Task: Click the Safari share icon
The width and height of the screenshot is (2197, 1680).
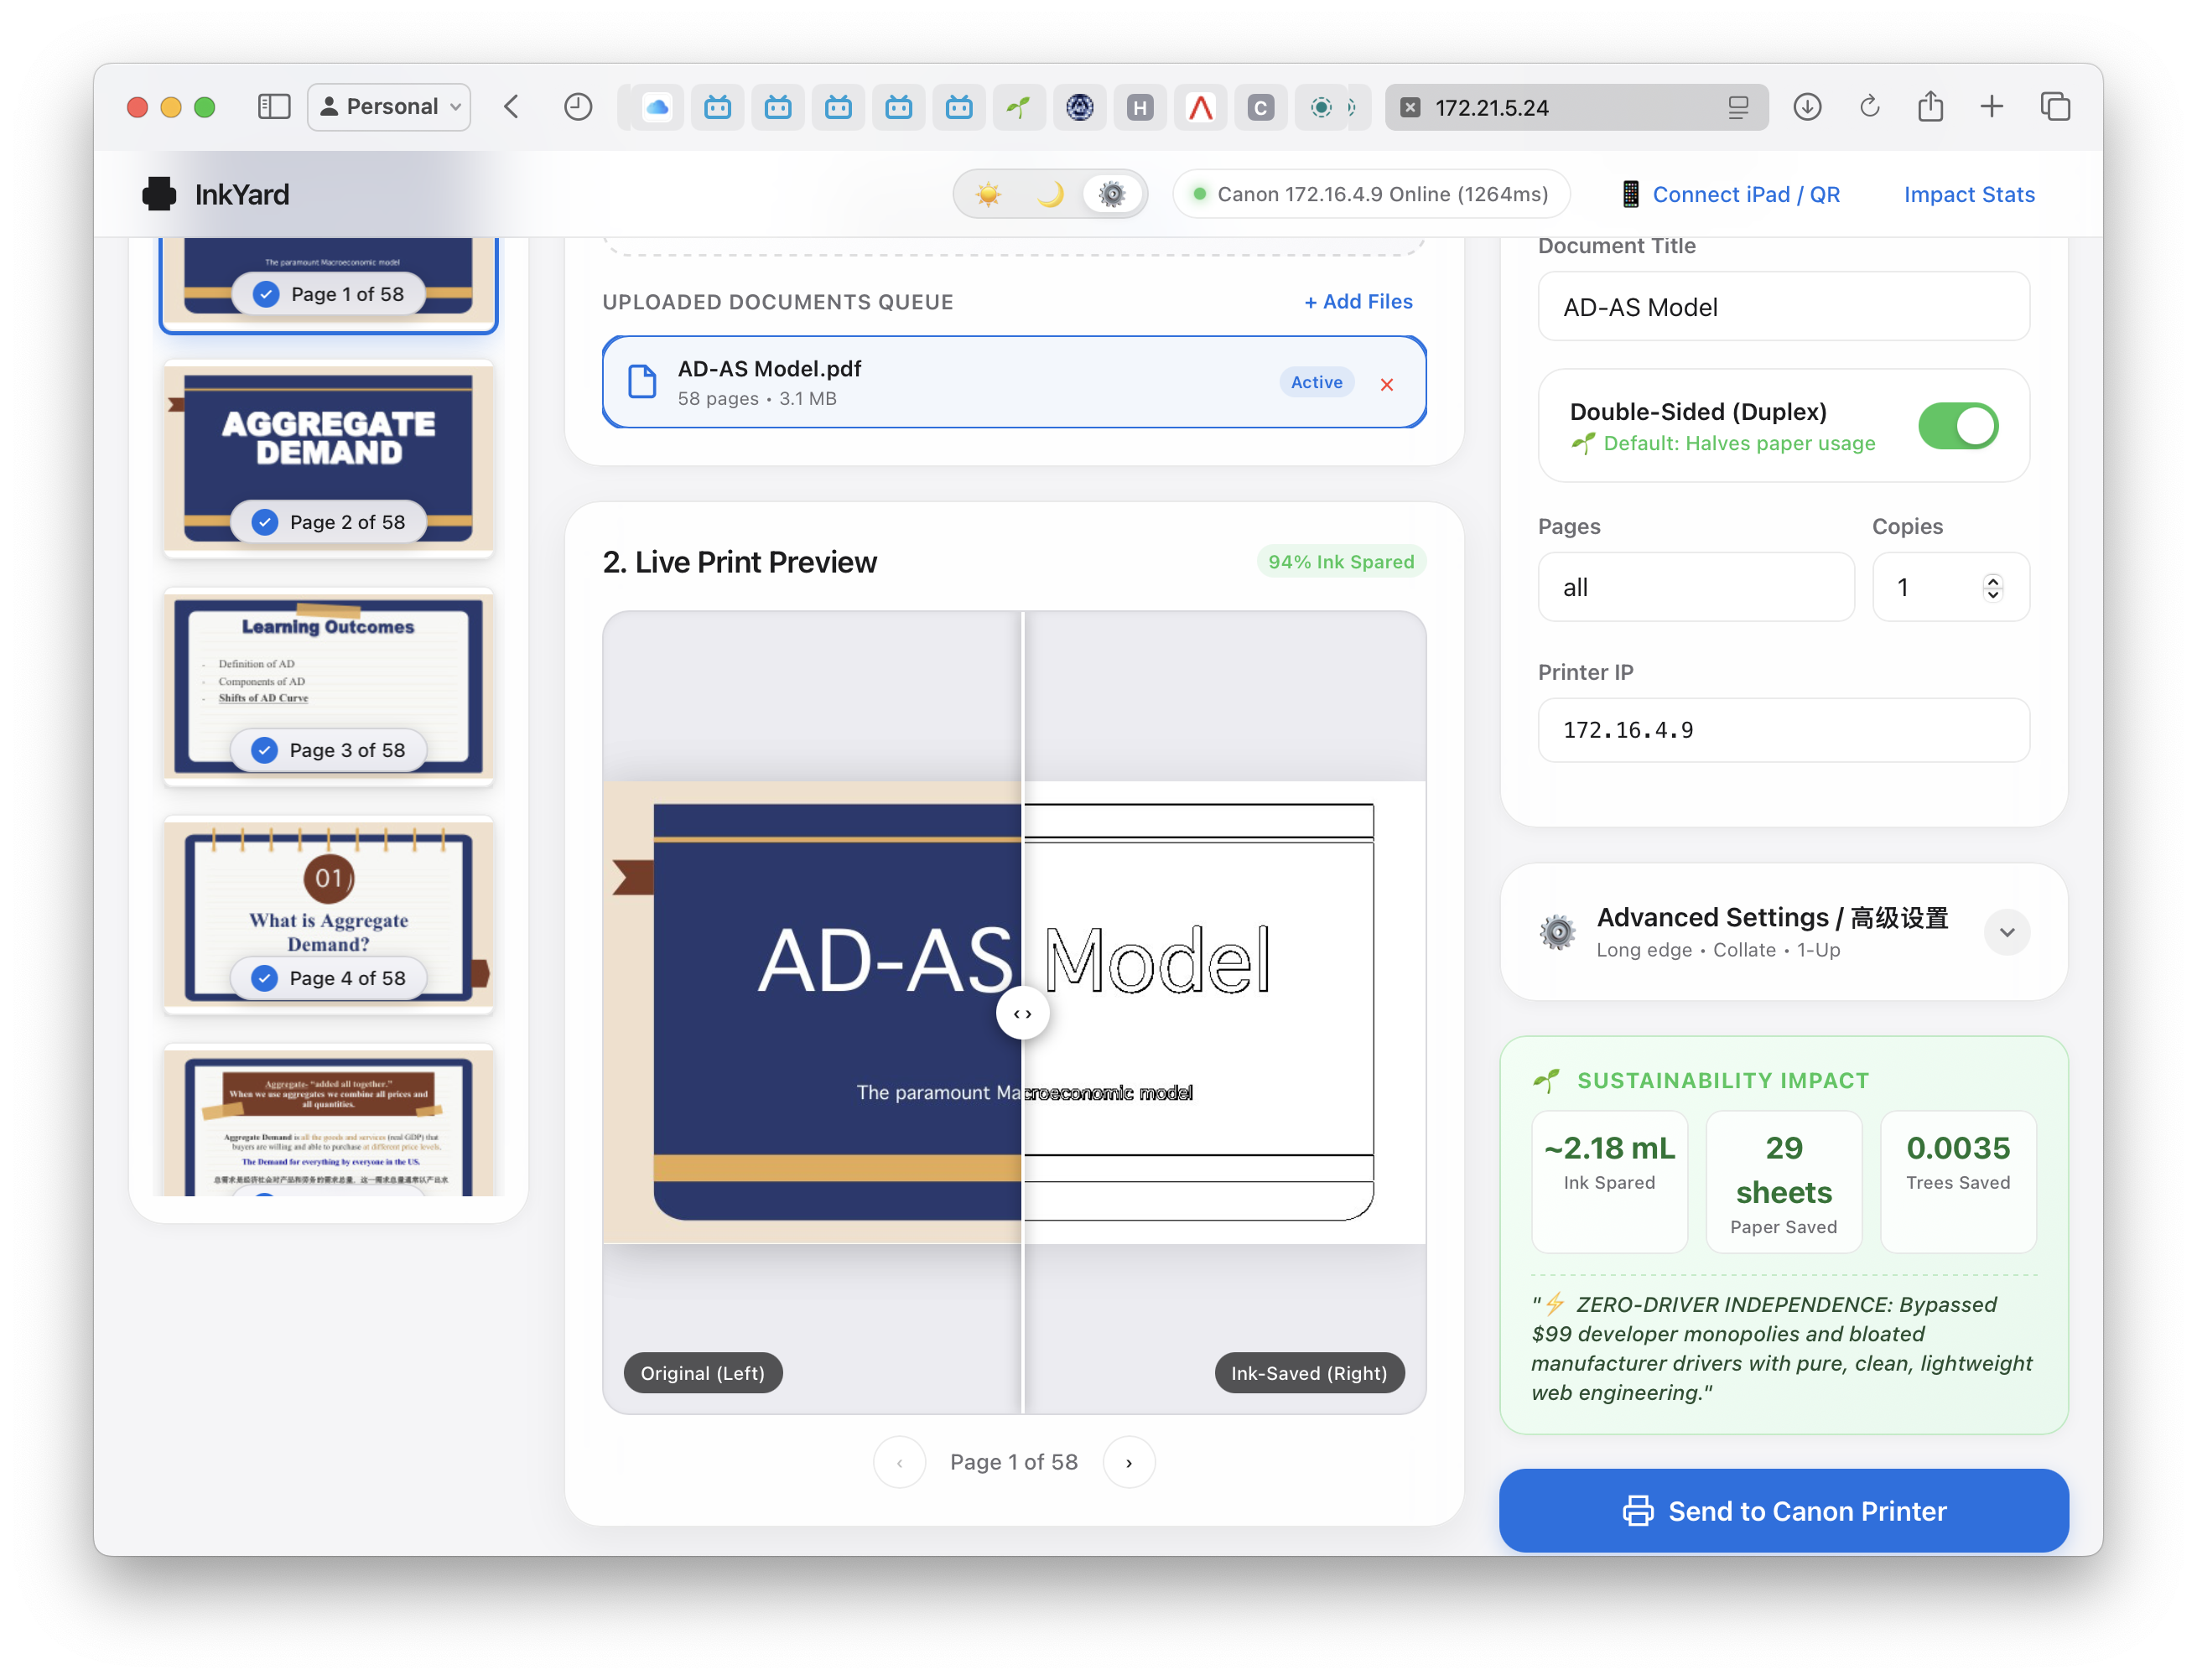Action: [1931, 107]
